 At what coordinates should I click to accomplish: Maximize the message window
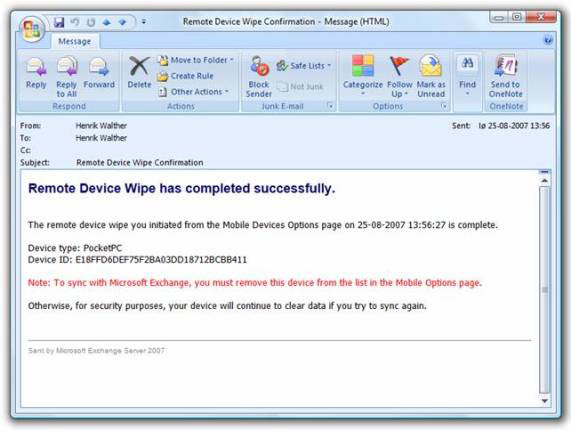pyautogui.click(x=517, y=17)
